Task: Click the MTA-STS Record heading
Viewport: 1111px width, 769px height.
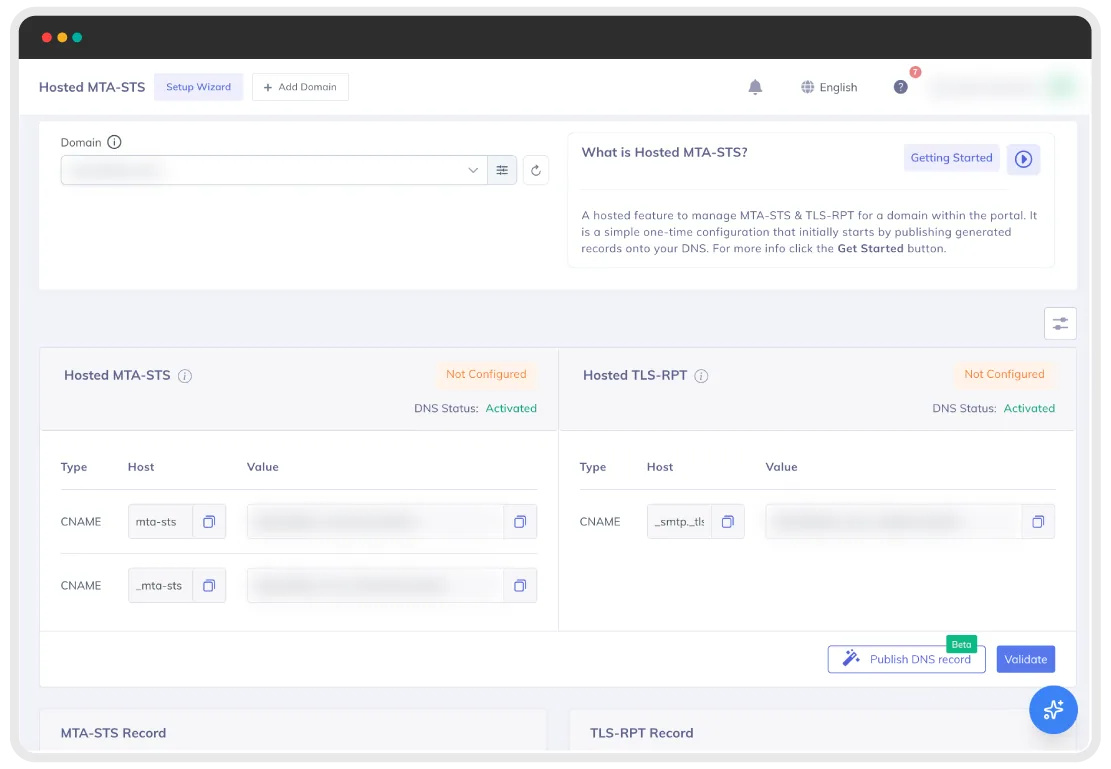Action: (x=113, y=733)
